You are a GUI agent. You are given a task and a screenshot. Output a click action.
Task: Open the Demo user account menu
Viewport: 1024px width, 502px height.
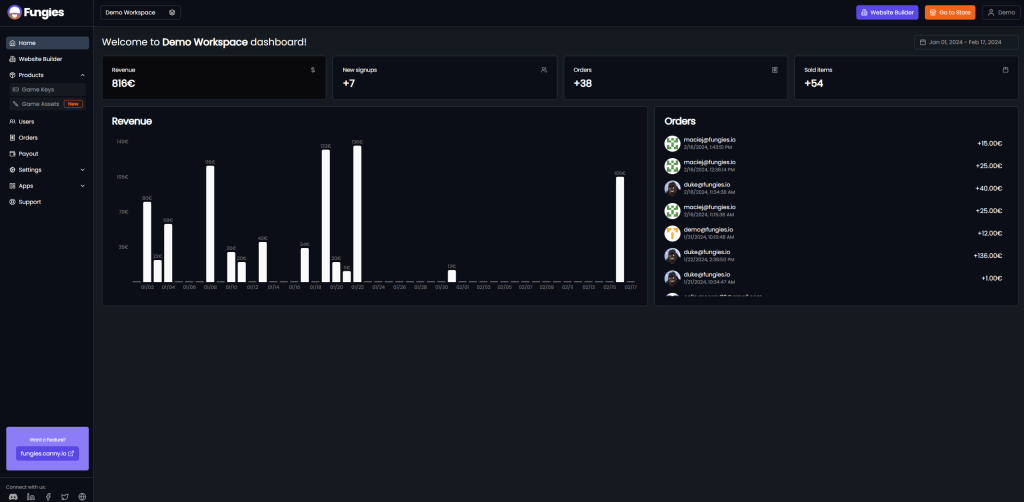tap(1001, 12)
